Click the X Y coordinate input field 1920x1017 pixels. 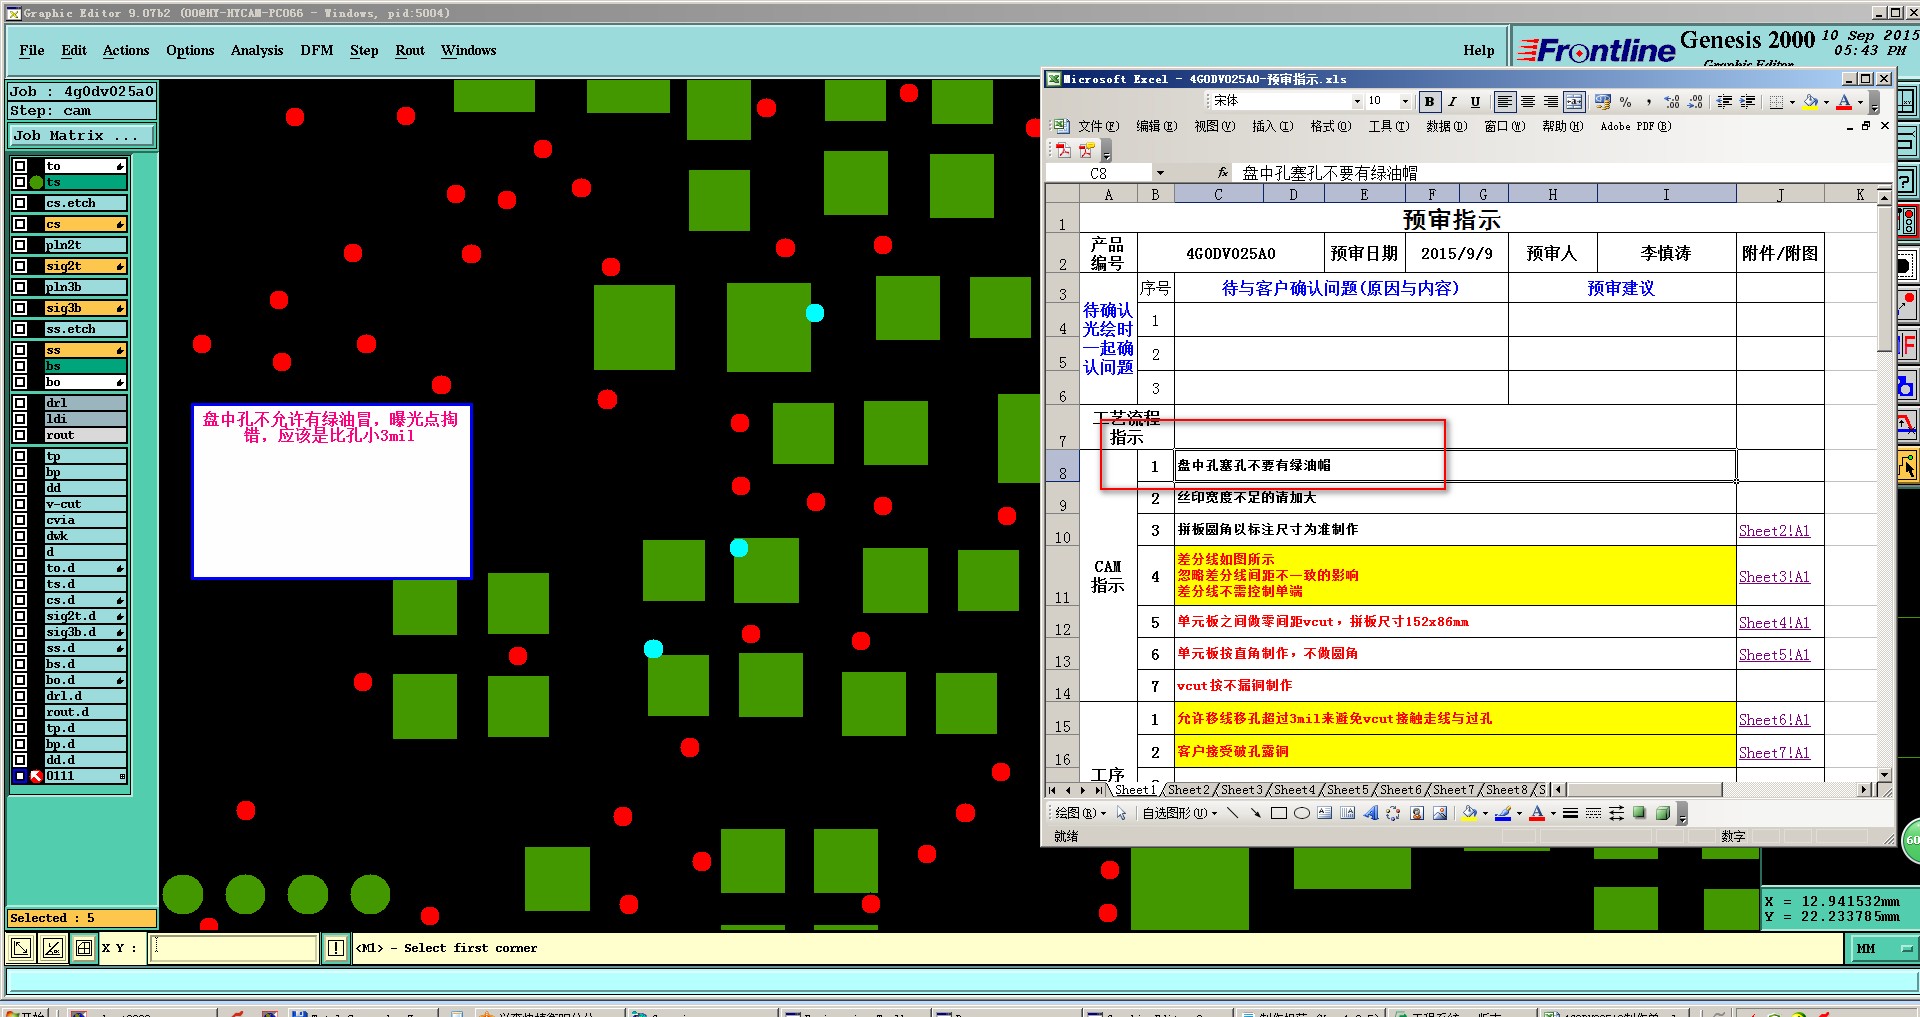pyautogui.click(x=233, y=948)
